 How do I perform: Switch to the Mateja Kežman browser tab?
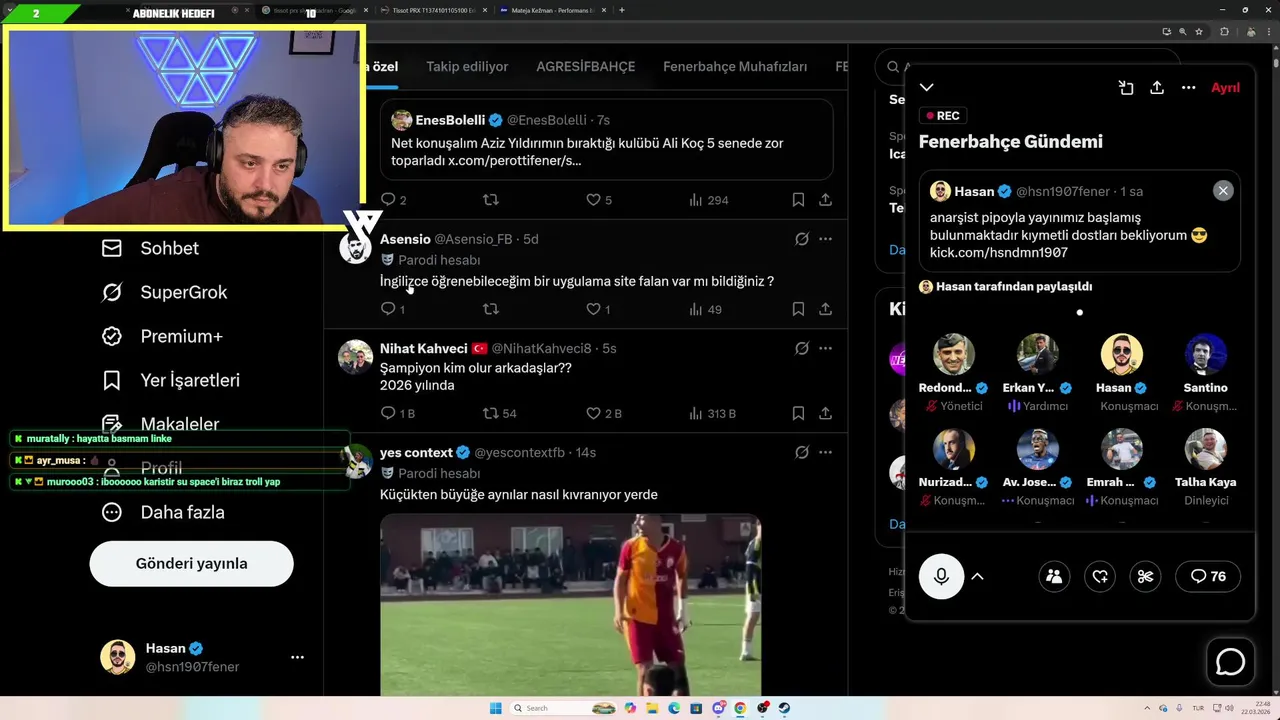[x=552, y=10]
